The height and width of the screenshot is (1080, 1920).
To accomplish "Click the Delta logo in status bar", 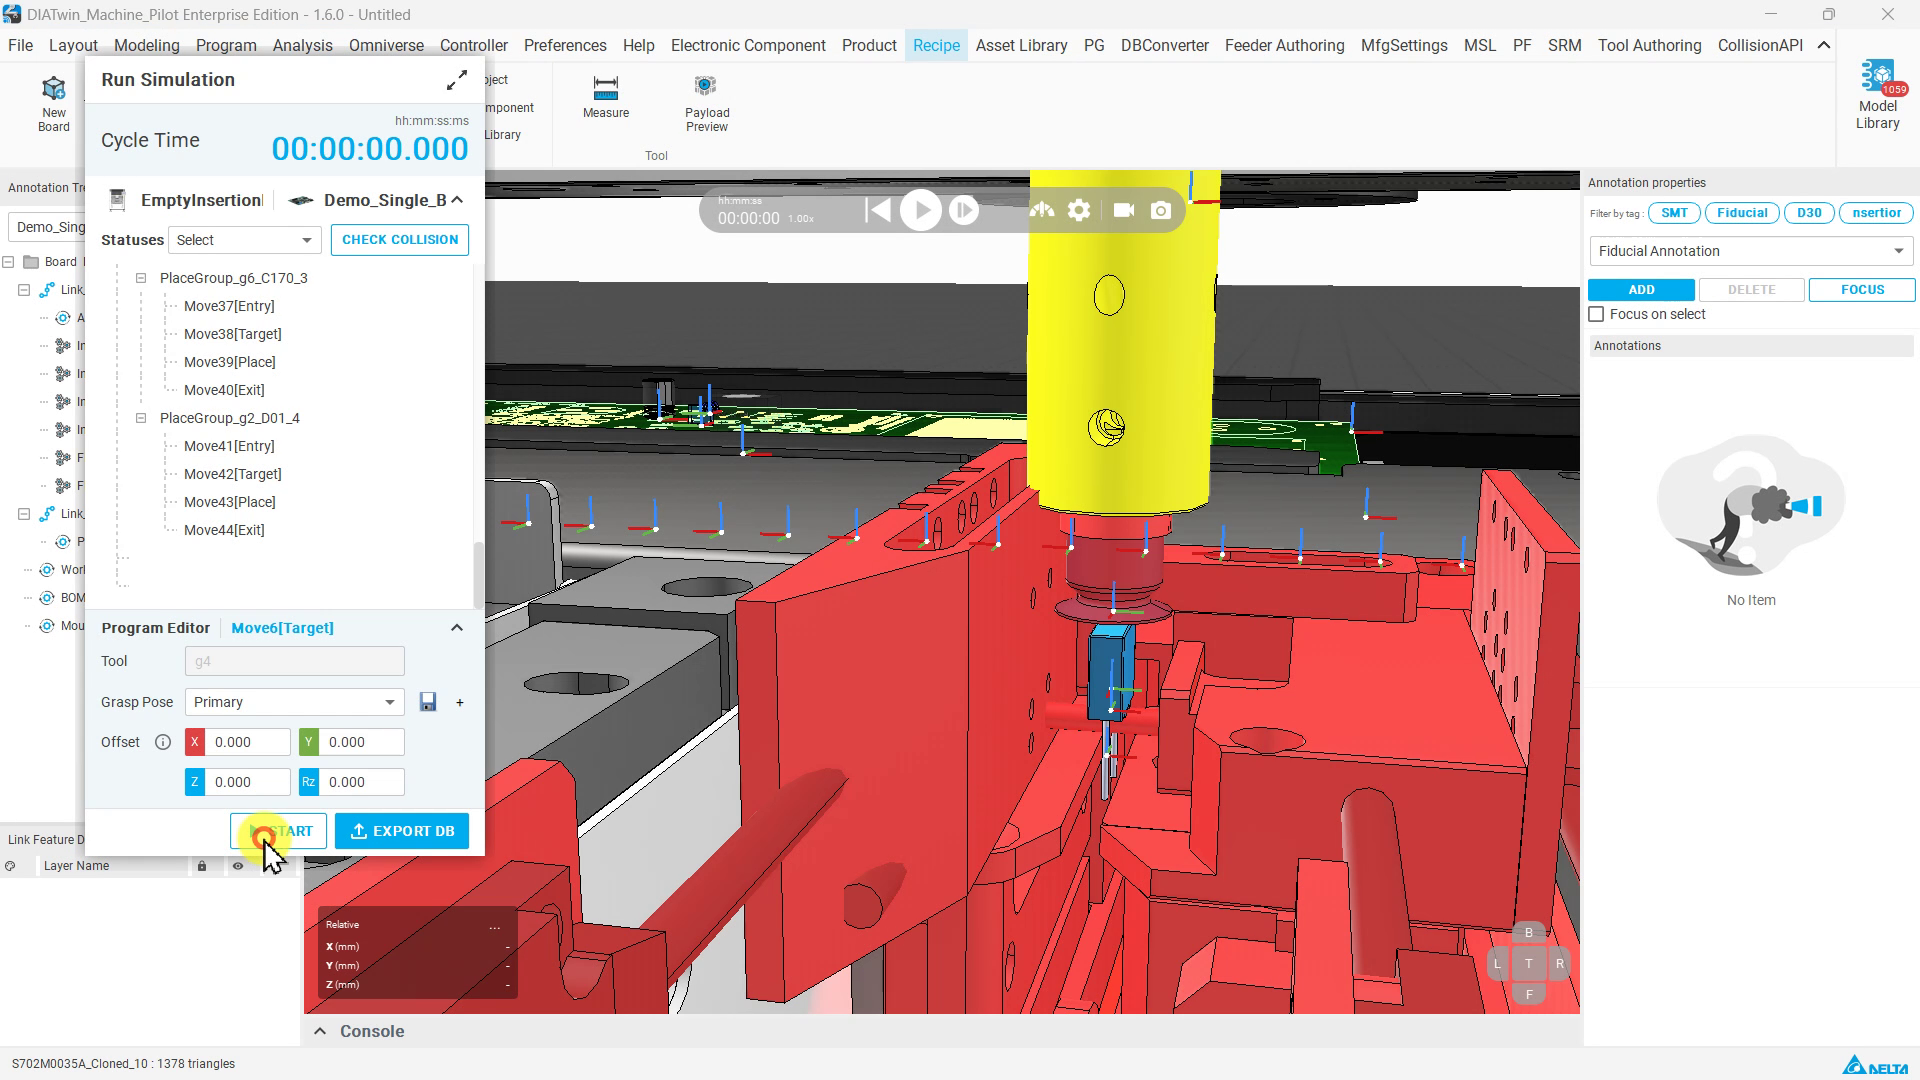I will tap(1876, 1065).
